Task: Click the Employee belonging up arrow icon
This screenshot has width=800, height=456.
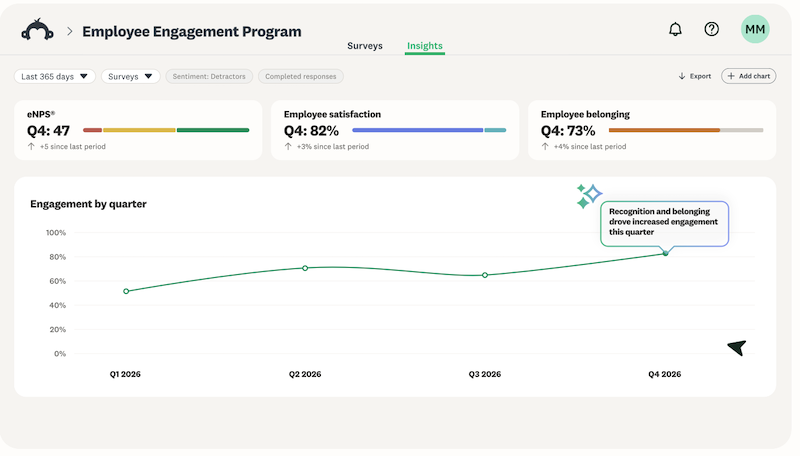Action: pyautogui.click(x=545, y=146)
